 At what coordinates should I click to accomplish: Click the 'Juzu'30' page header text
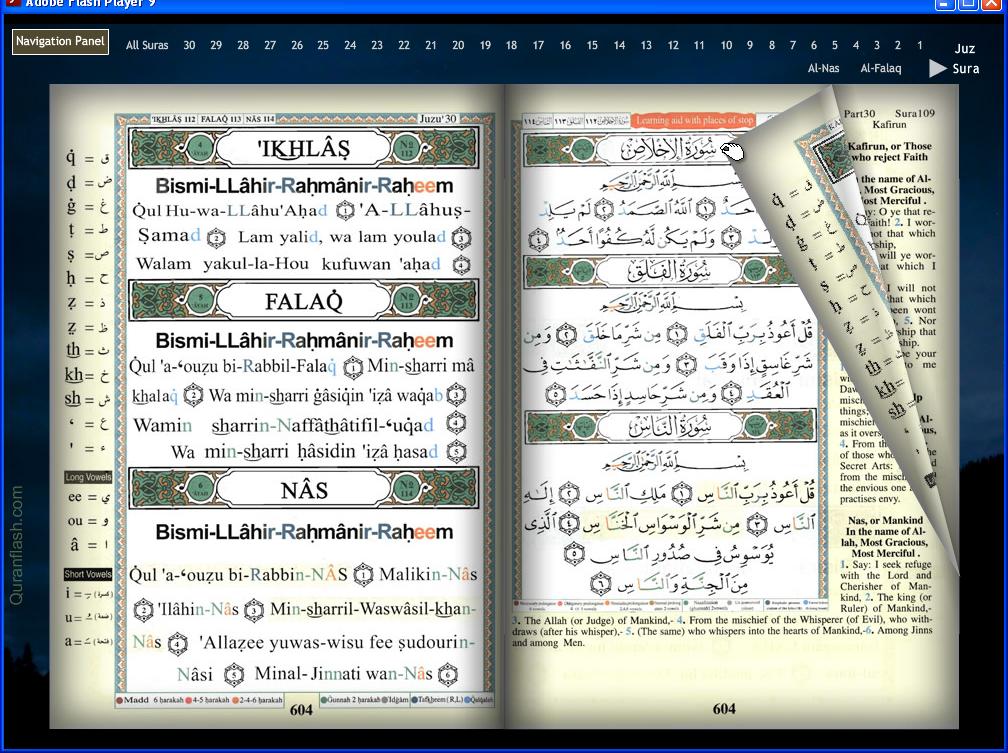coord(438,119)
